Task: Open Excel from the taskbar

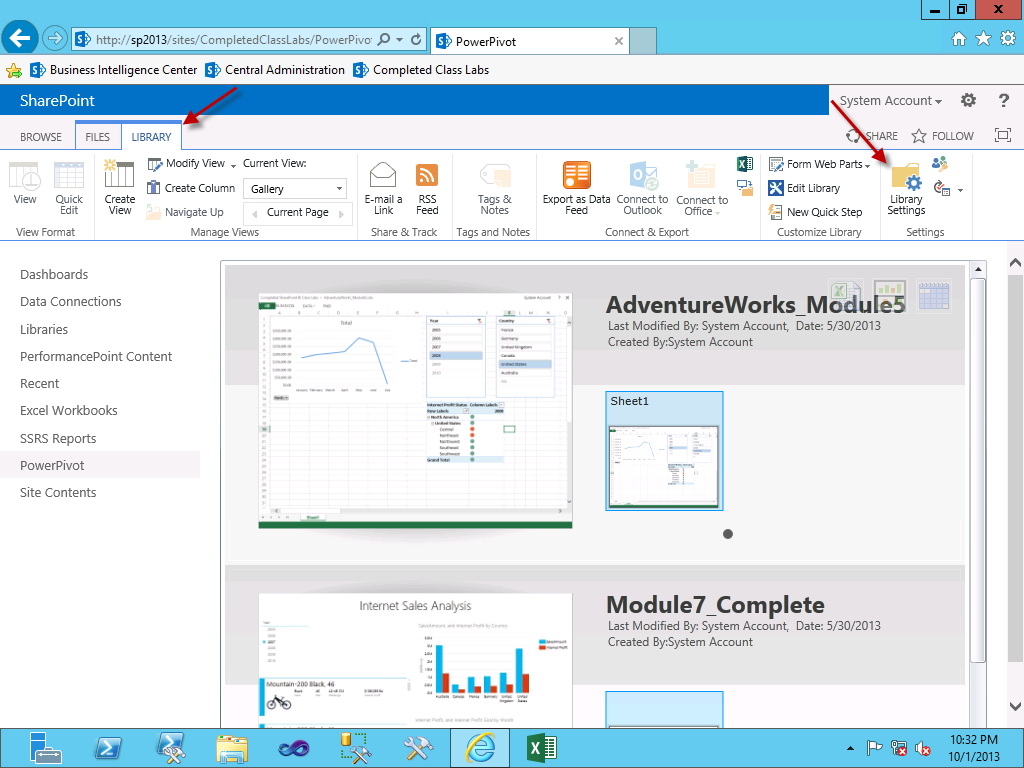Action: coord(541,748)
